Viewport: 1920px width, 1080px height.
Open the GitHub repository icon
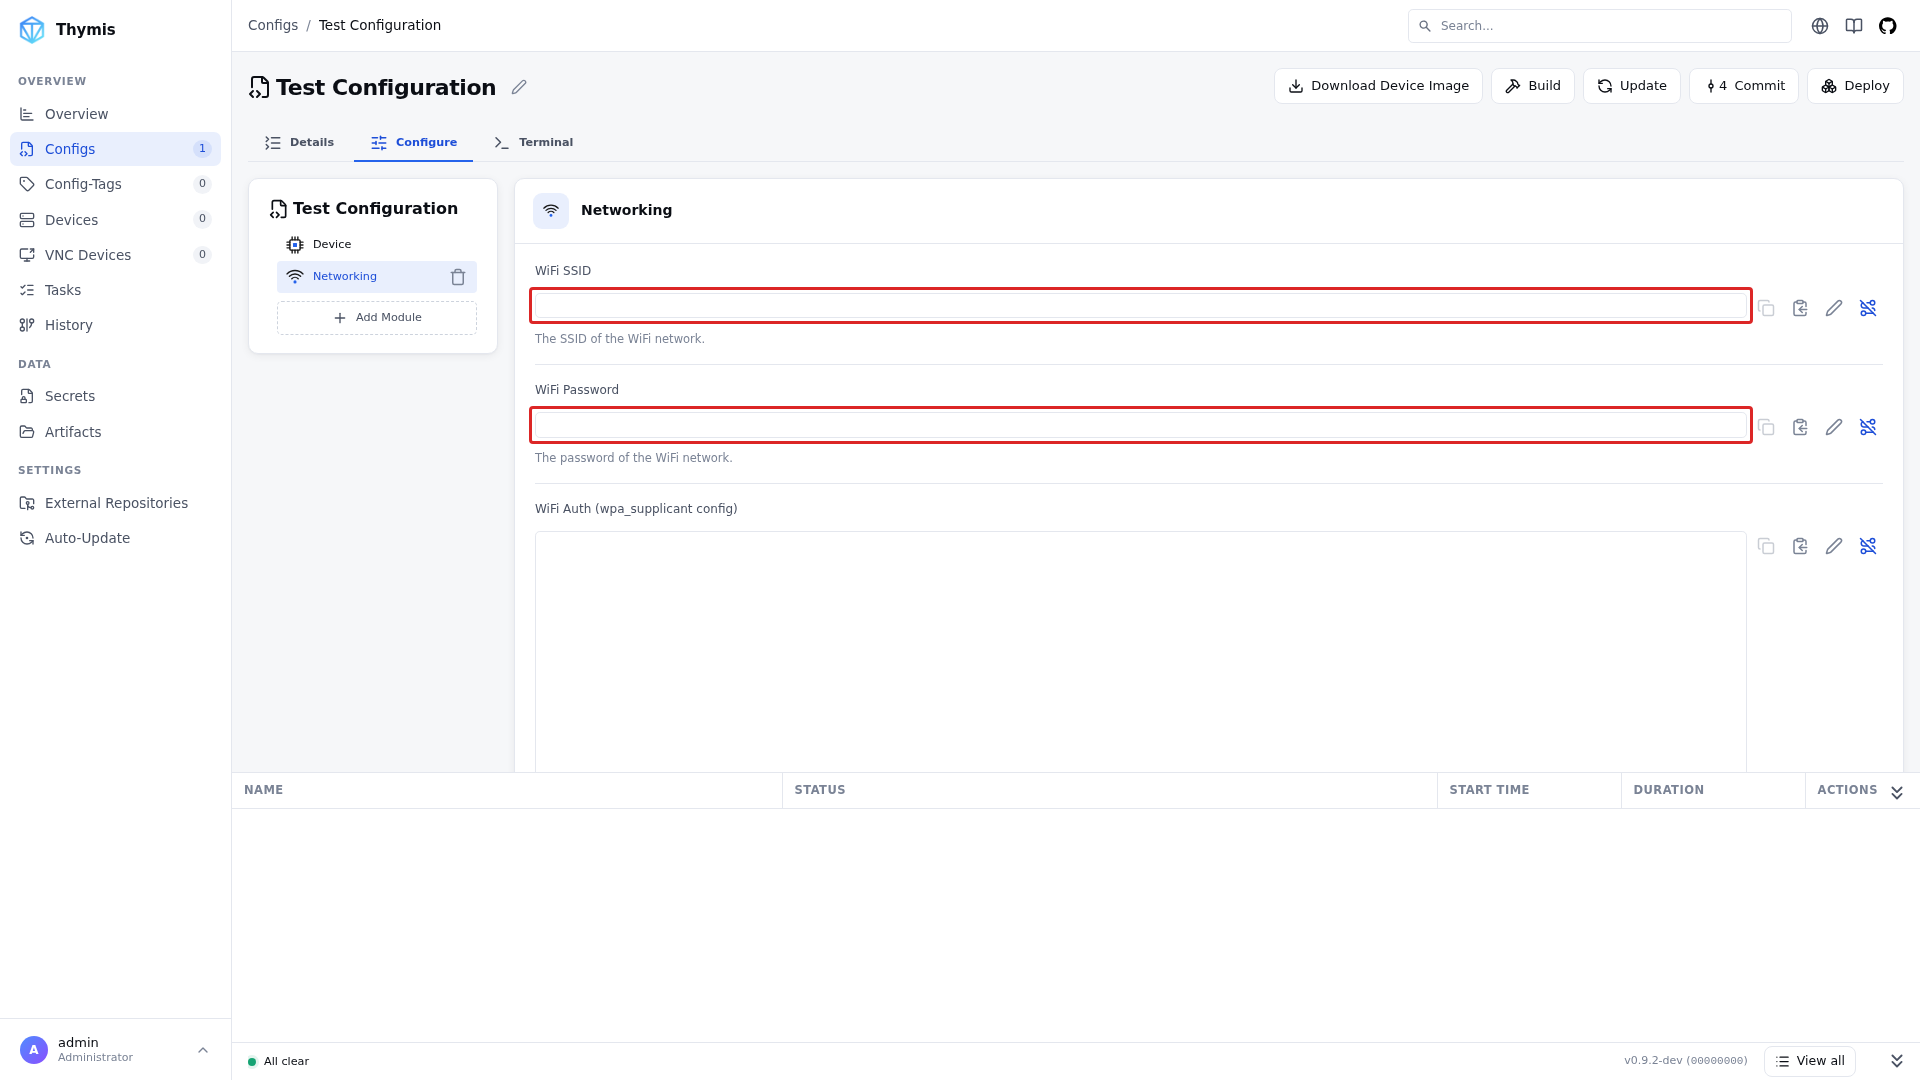tap(1887, 26)
